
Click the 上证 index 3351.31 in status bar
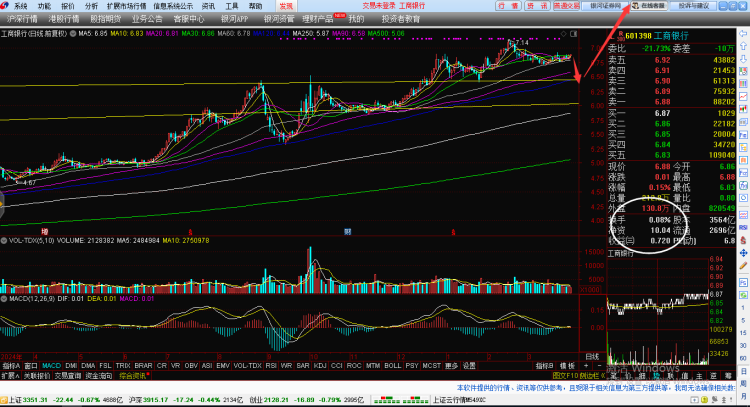tap(35, 400)
